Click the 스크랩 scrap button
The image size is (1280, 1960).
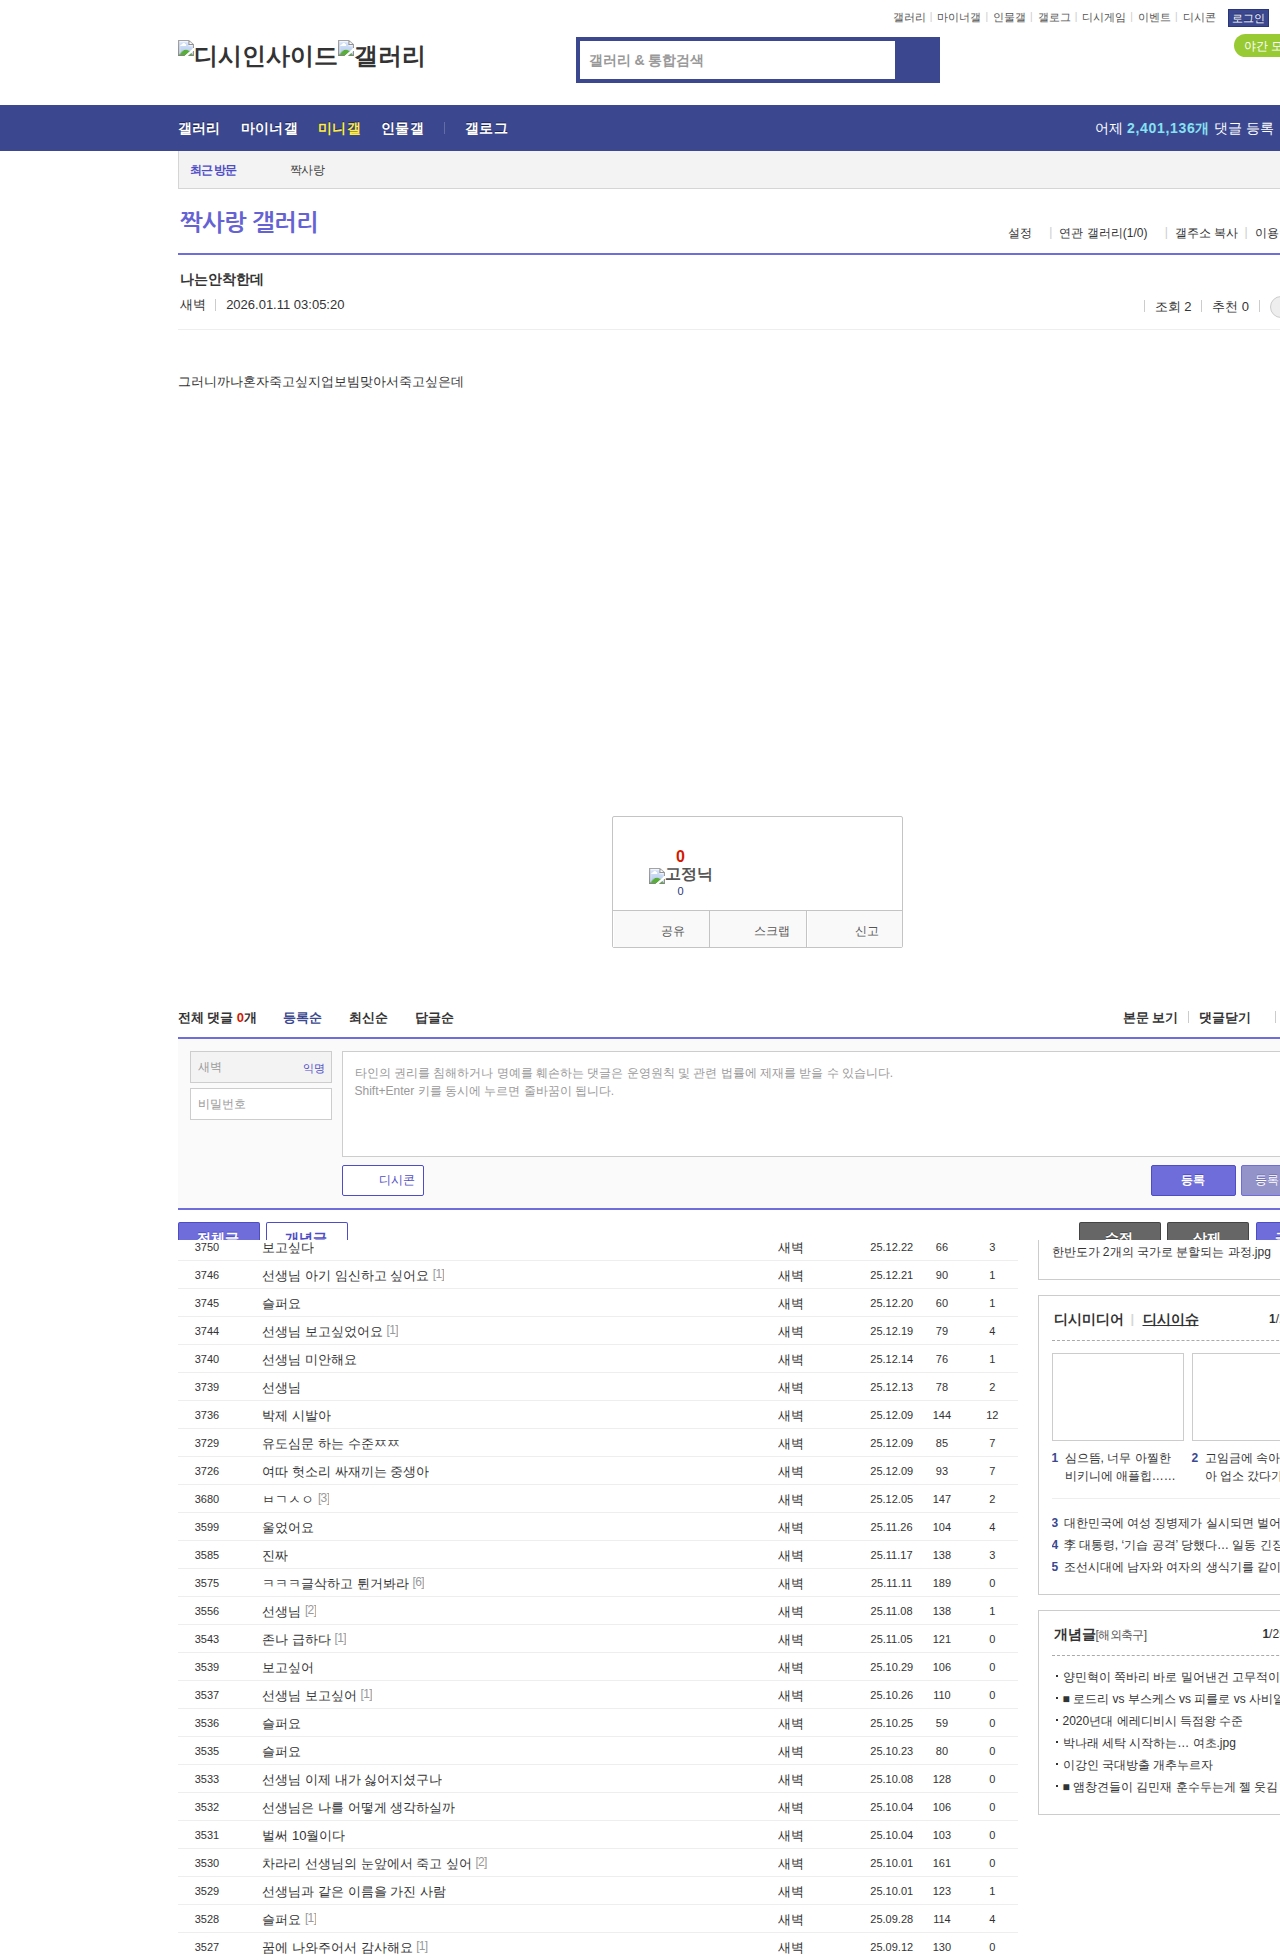pyautogui.click(x=758, y=930)
